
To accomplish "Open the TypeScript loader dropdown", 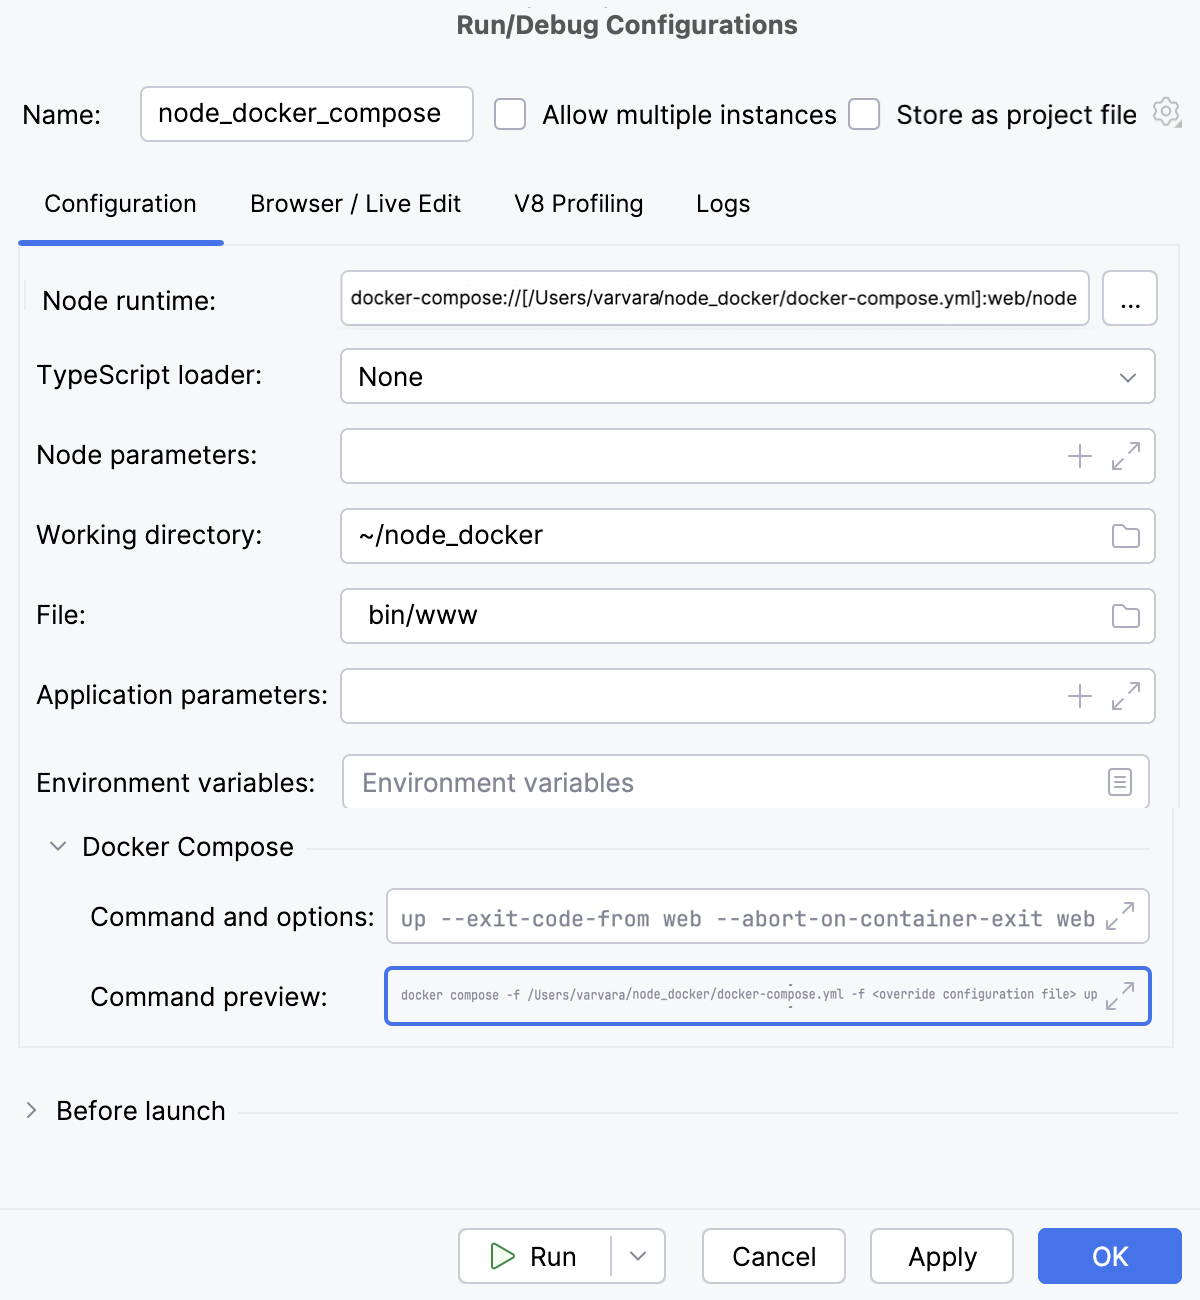I will pos(1127,377).
